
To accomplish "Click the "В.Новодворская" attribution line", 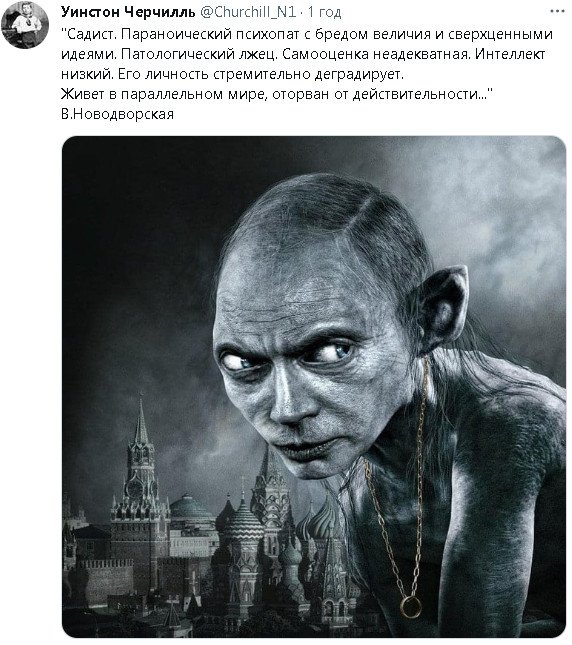I will coord(117,114).
